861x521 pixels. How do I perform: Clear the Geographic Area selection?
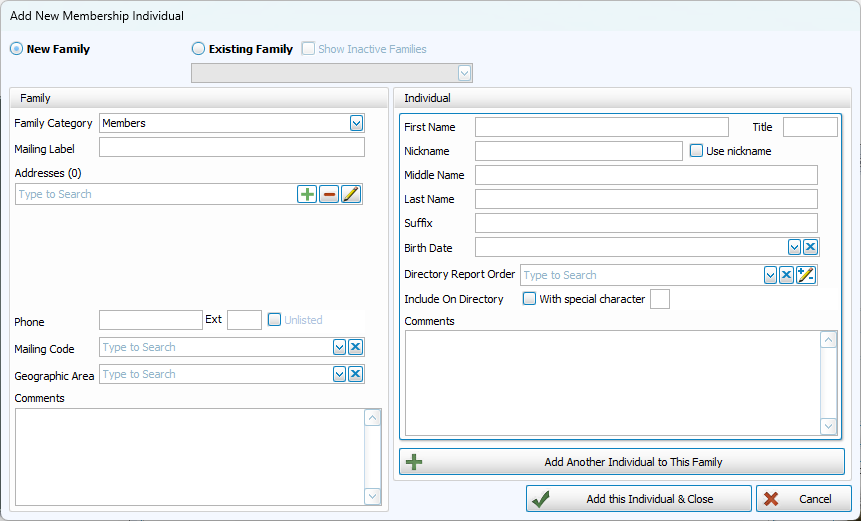355,374
